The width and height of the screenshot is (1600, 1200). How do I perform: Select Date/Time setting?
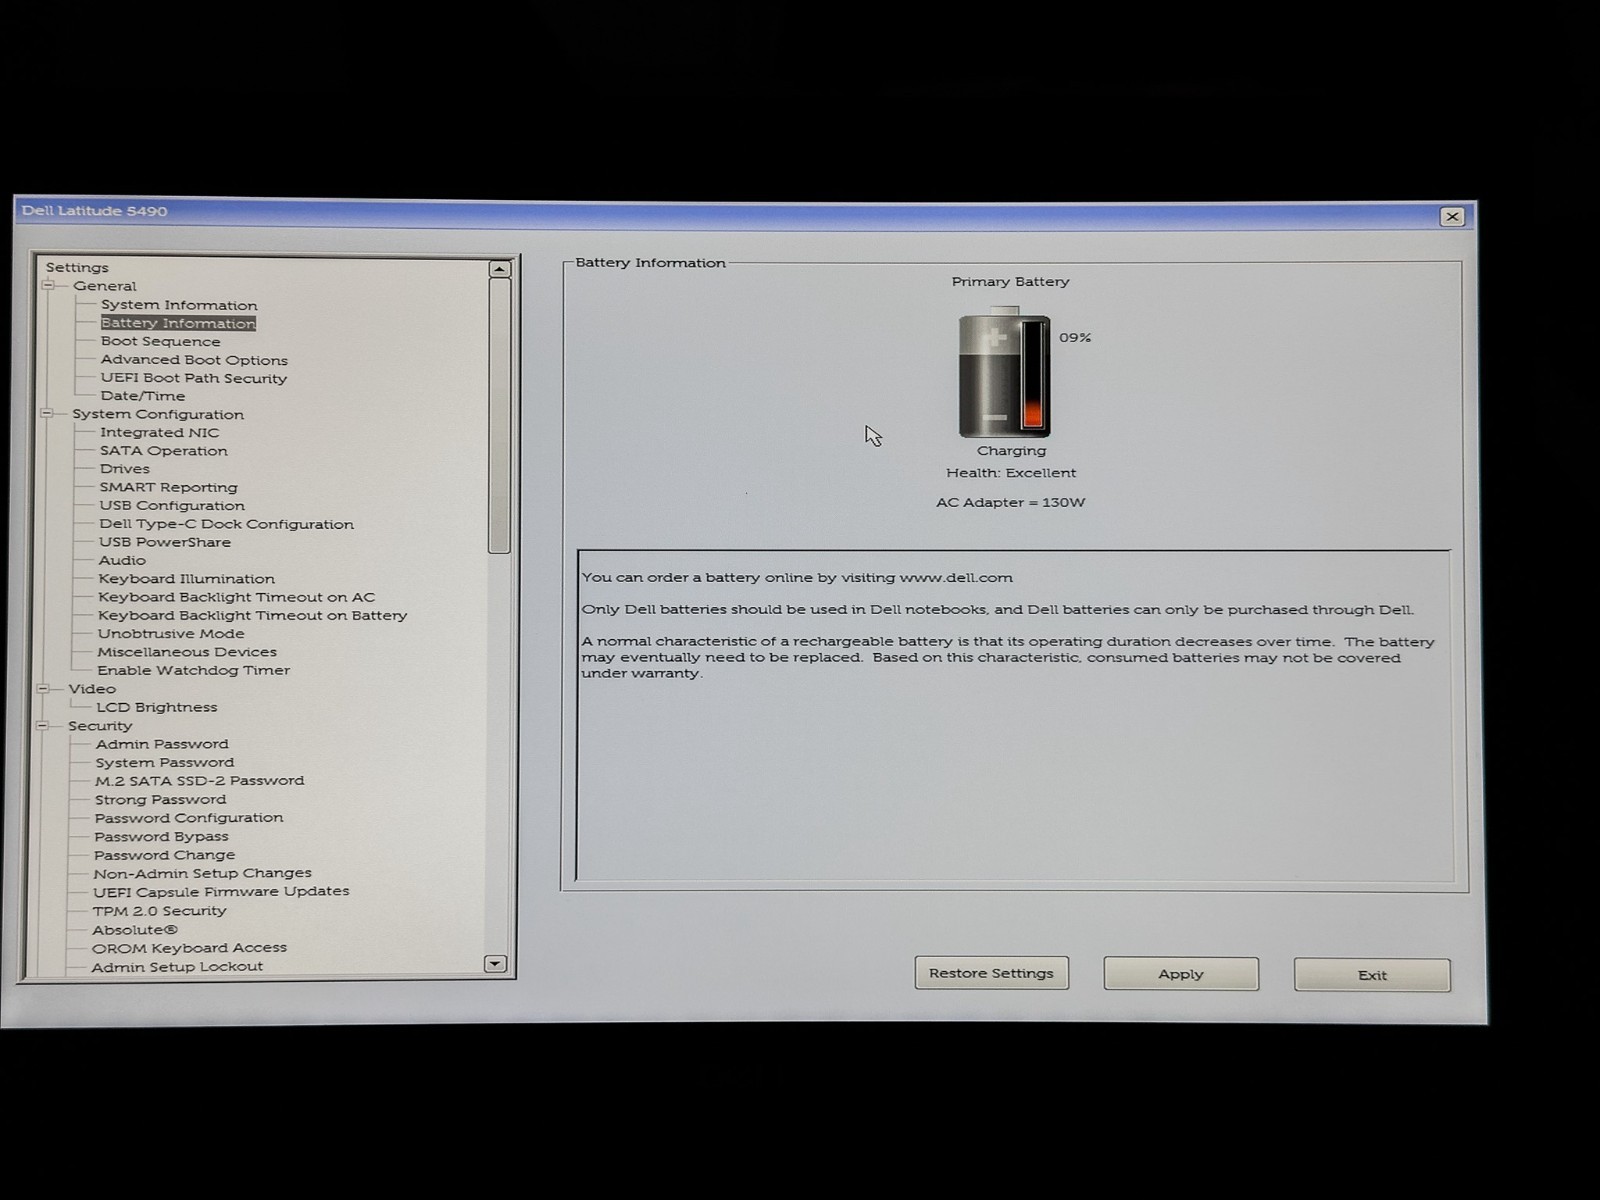point(143,396)
